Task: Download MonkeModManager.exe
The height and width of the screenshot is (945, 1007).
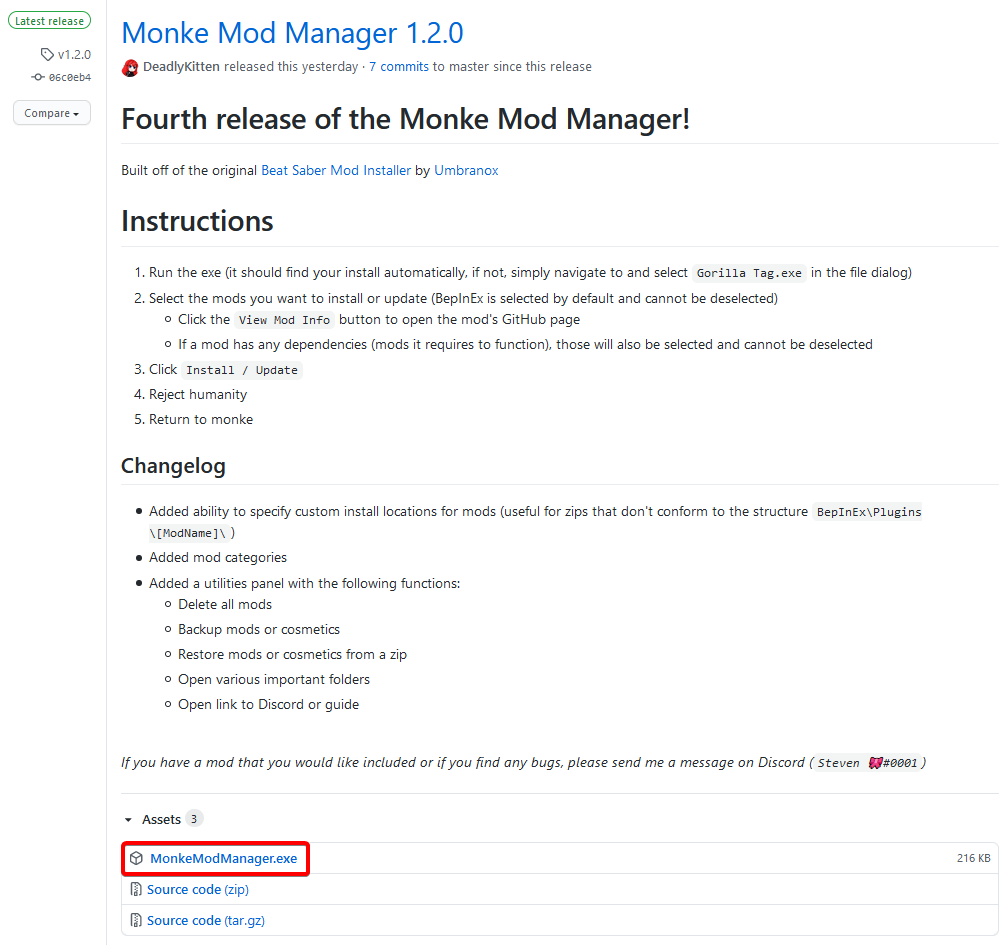Action: [223, 859]
